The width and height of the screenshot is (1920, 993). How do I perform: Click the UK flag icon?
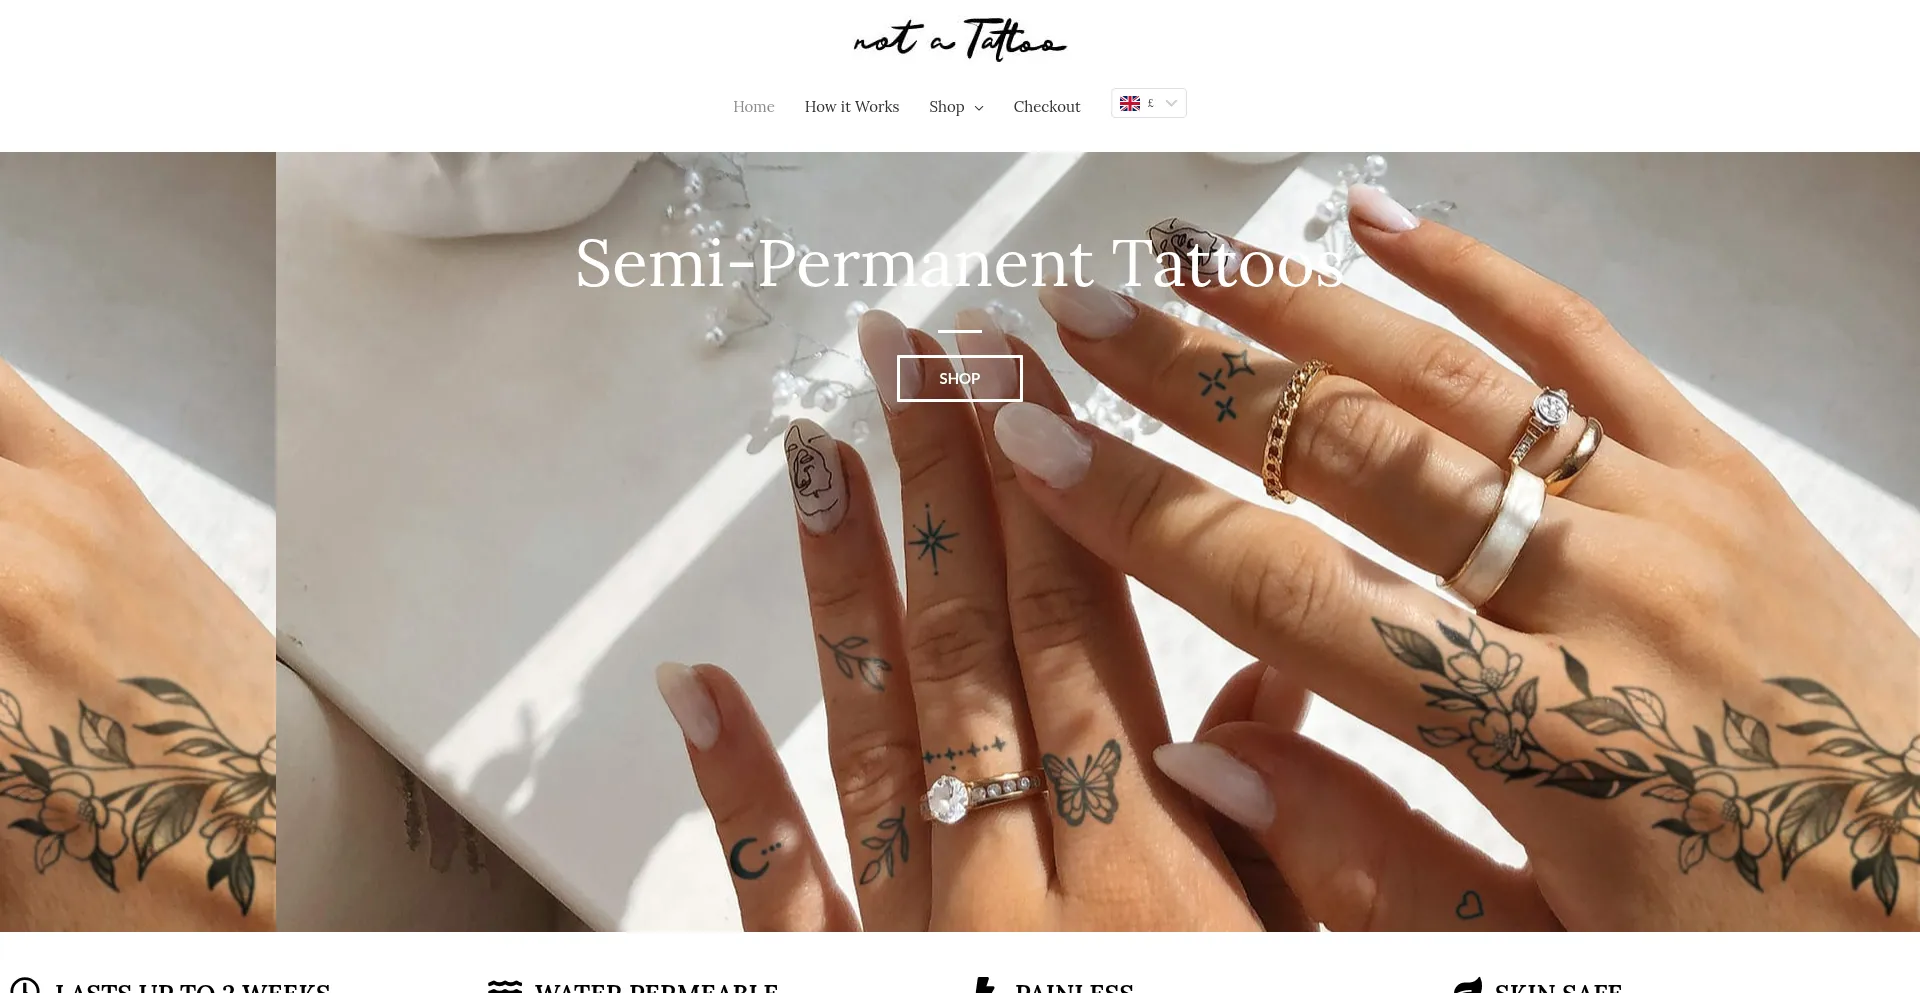click(x=1130, y=104)
